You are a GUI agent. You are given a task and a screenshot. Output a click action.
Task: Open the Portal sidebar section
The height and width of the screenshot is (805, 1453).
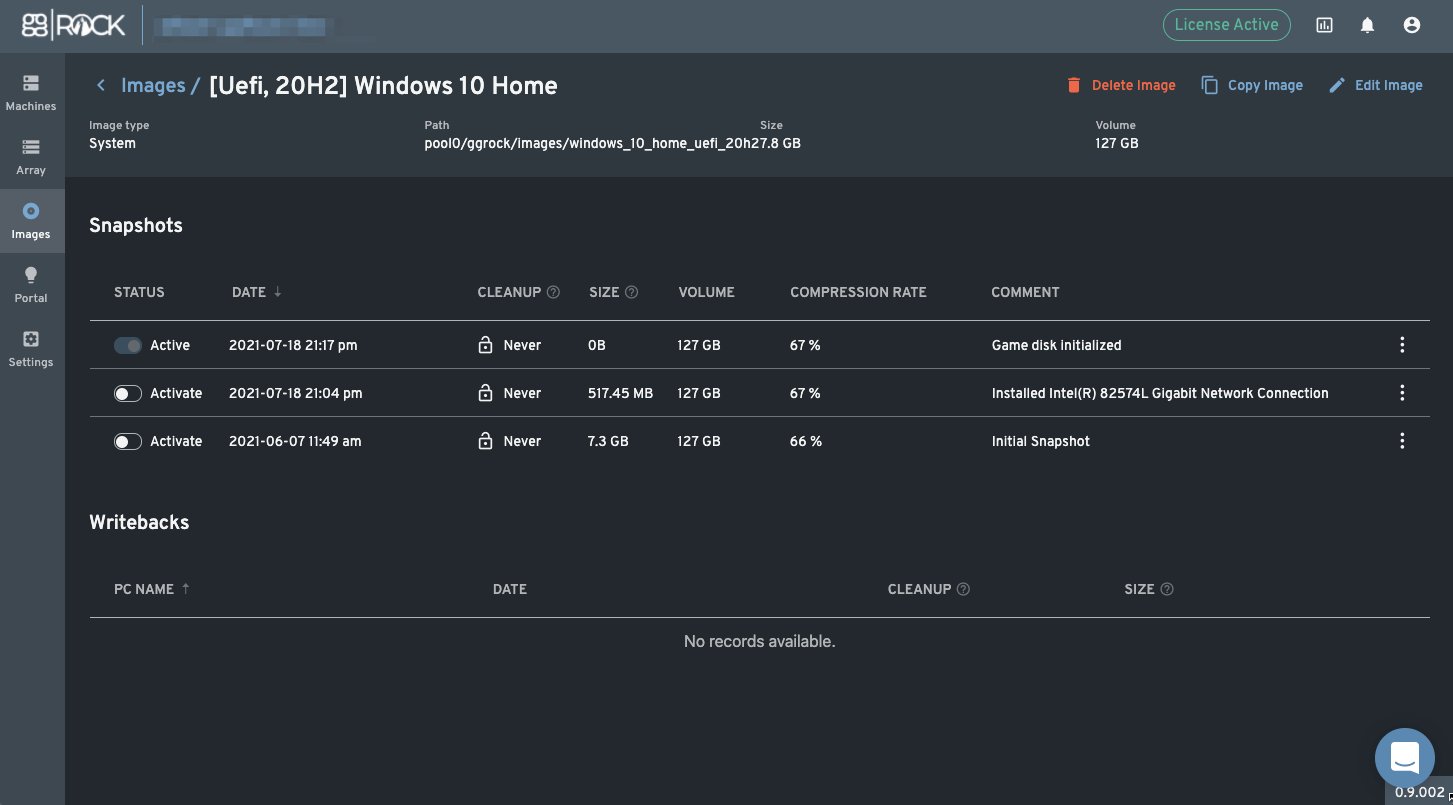click(x=31, y=286)
